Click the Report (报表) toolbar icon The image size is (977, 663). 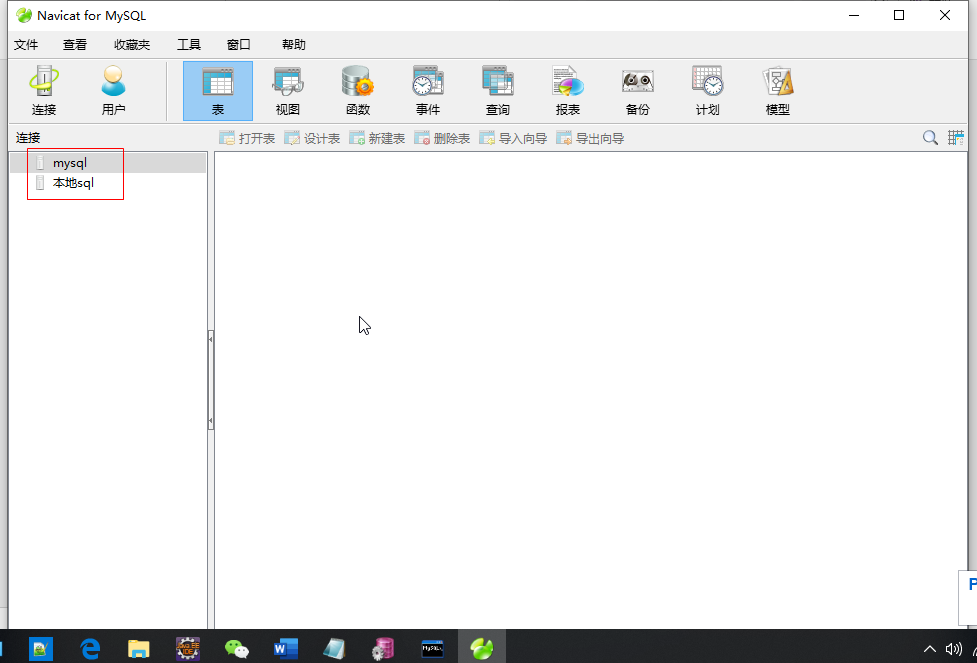tap(568, 91)
